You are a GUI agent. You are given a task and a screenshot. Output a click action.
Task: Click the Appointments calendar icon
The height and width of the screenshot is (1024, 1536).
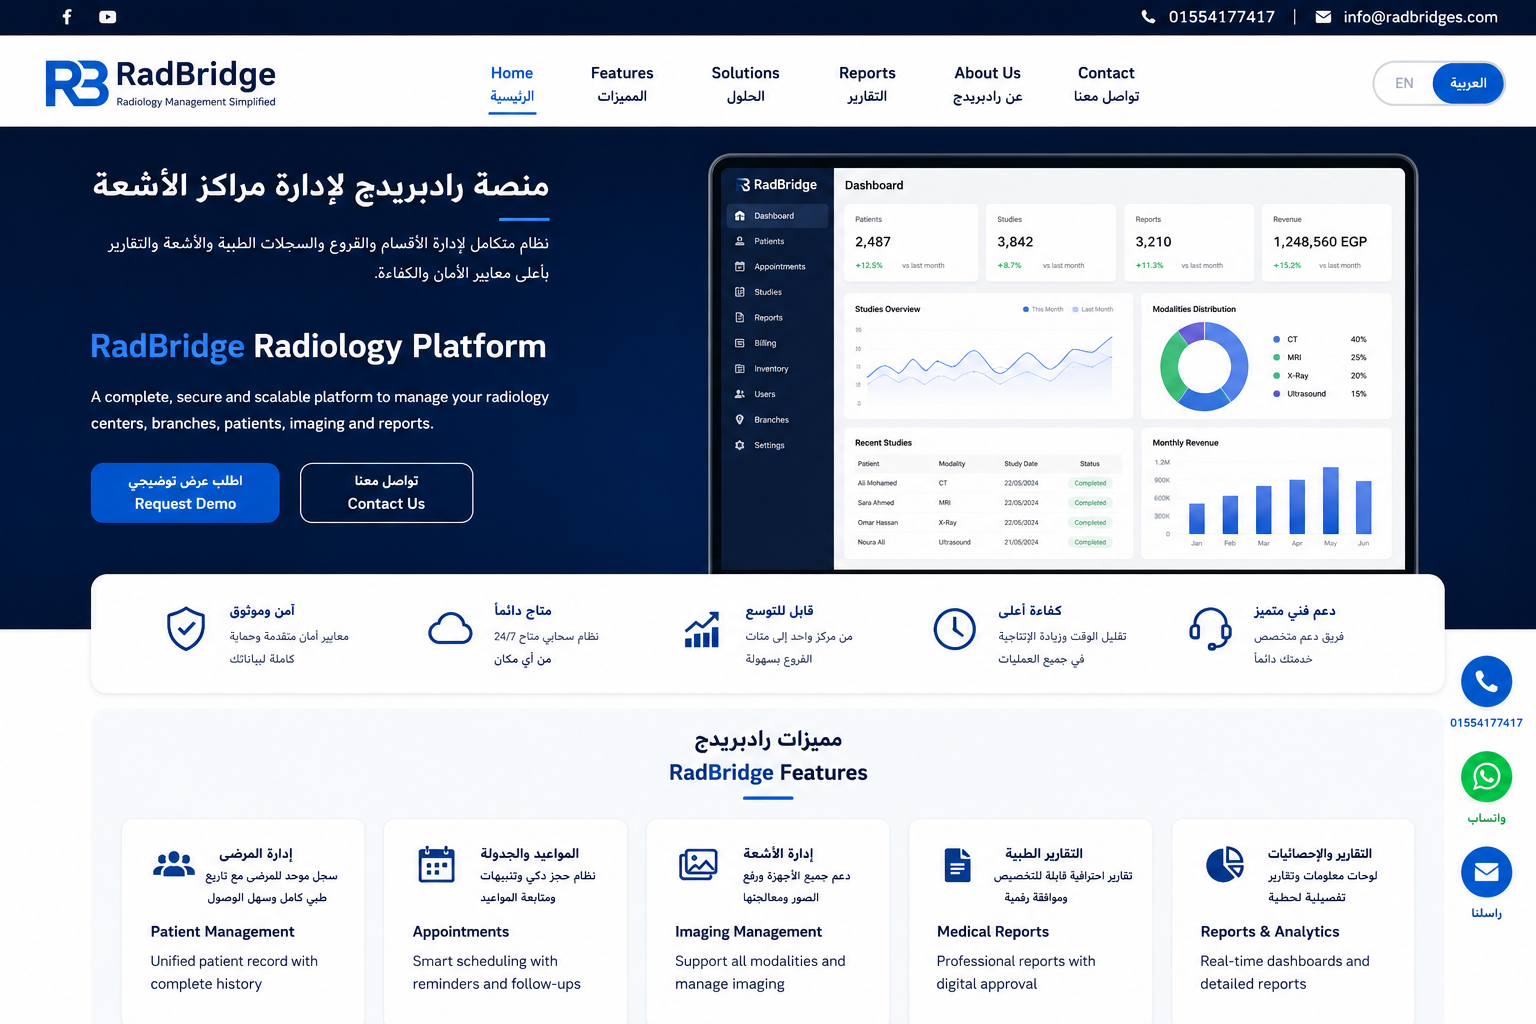pos(436,865)
